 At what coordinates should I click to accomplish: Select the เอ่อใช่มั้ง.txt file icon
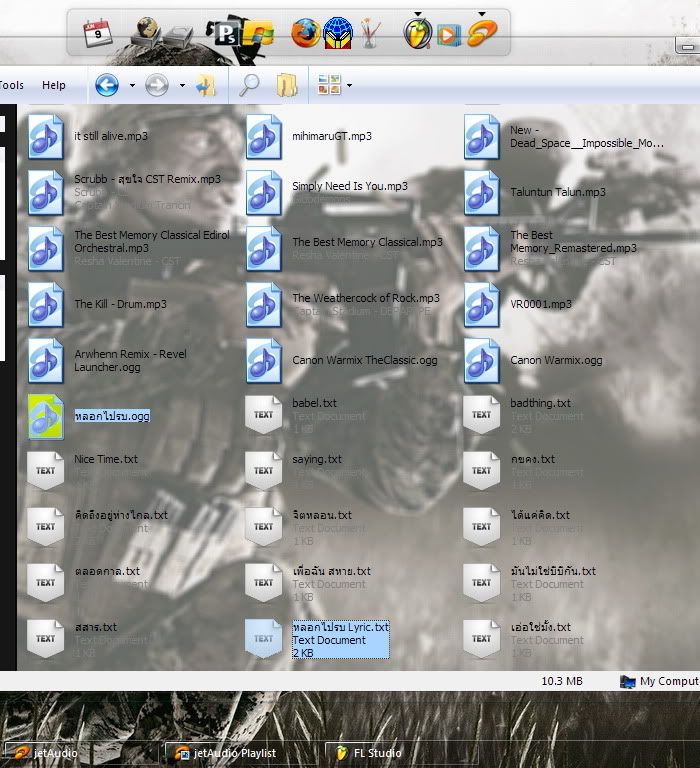(x=482, y=638)
